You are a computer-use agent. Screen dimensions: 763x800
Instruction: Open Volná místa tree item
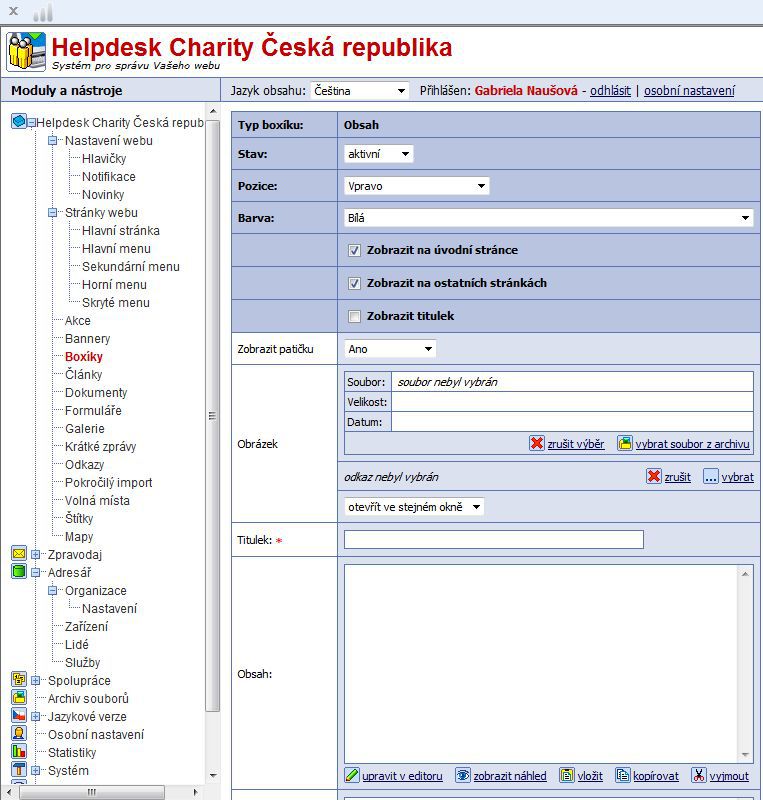97,501
